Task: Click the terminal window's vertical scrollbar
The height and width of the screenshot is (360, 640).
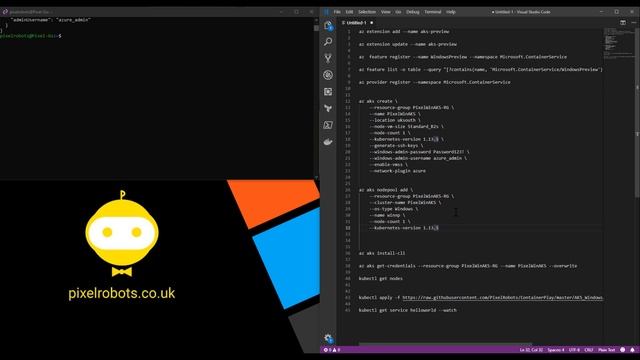Action: (316, 28)
